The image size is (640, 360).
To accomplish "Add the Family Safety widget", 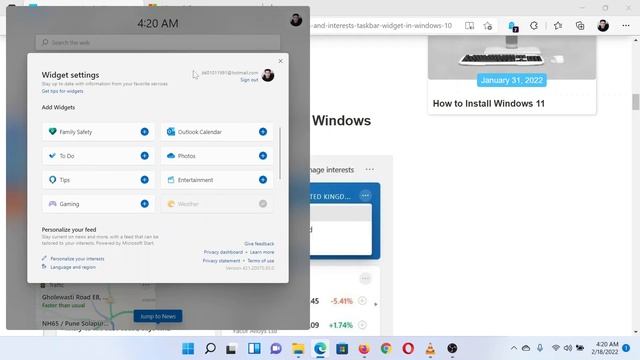I will (144, 131).
